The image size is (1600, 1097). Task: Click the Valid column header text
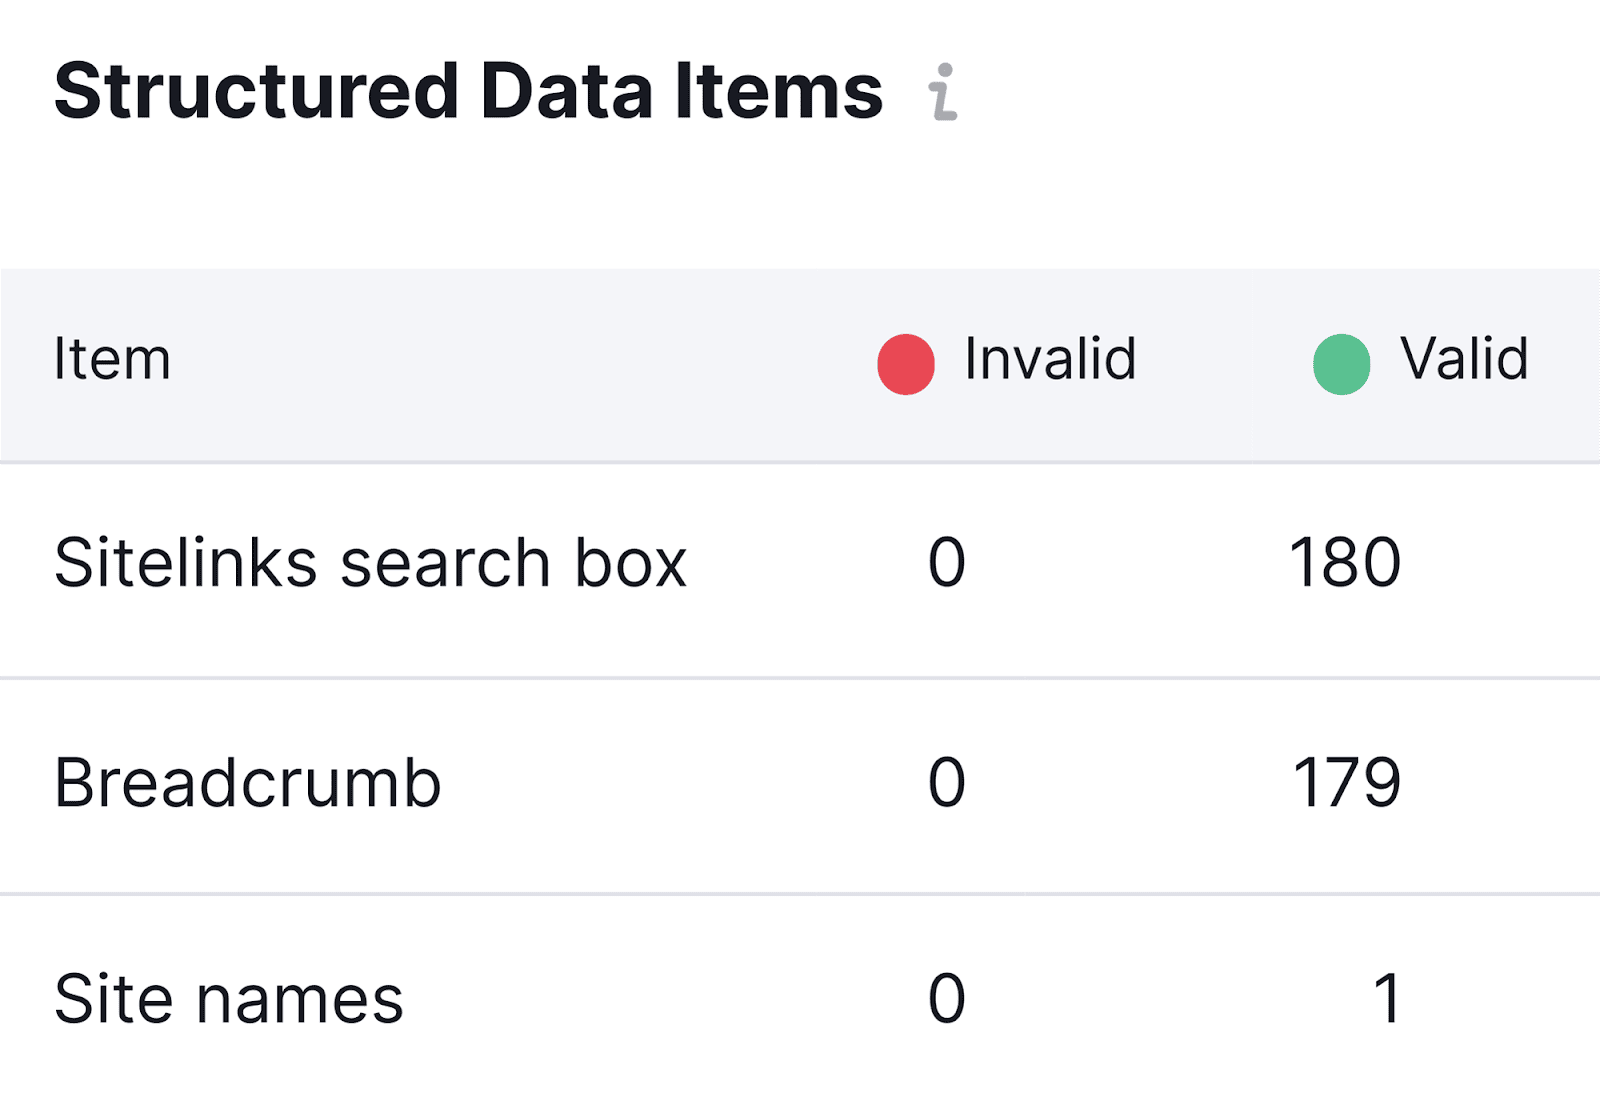1464,359
